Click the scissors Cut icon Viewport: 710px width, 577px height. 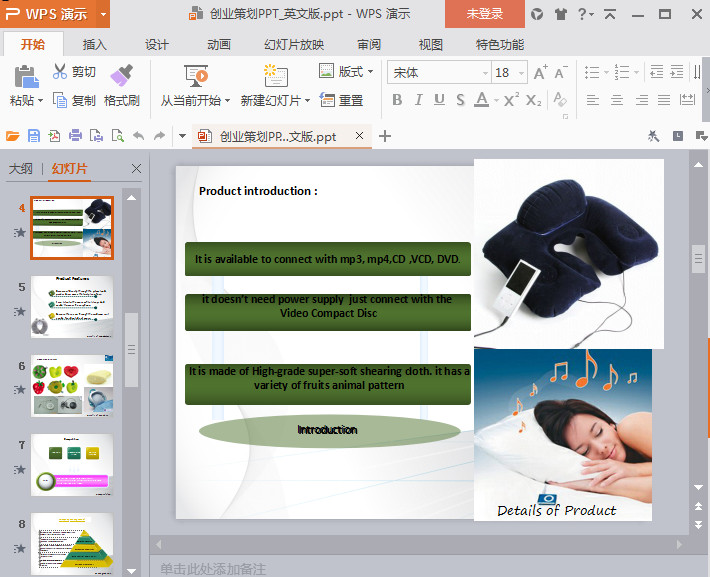tap(59, 72)
